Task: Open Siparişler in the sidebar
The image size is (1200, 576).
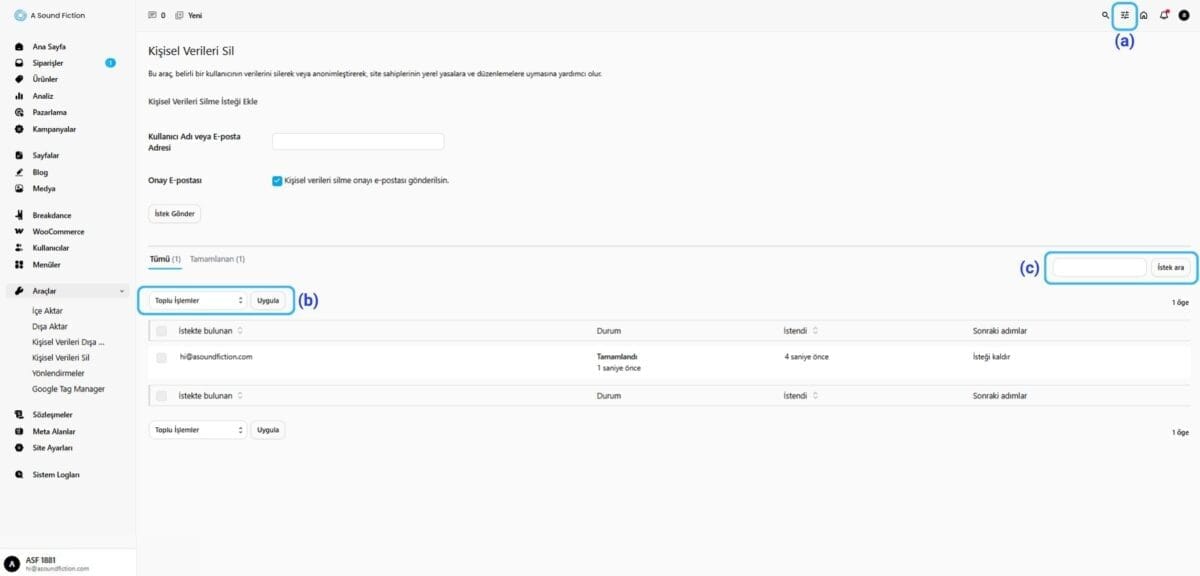Action: click(48, 63)
